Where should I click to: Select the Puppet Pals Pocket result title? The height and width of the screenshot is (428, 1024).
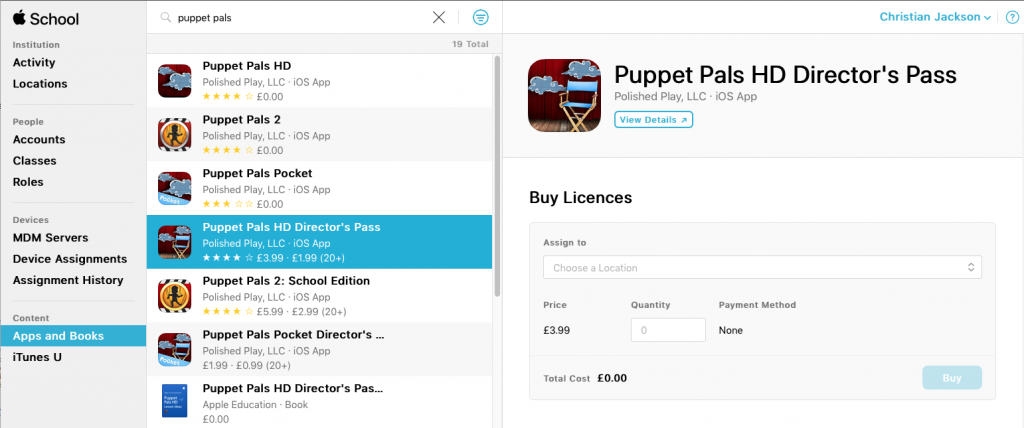click(x=257, y=173)
